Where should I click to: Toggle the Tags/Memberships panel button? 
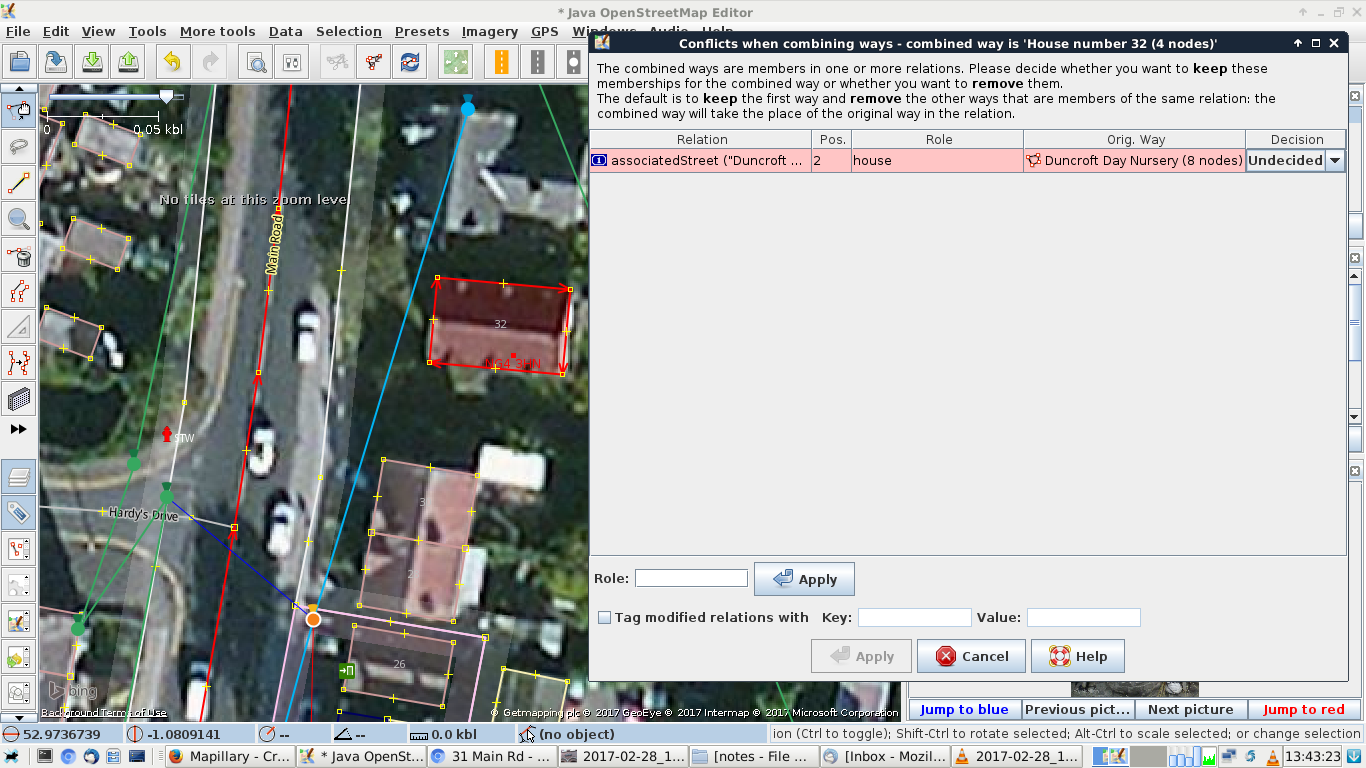19,513
